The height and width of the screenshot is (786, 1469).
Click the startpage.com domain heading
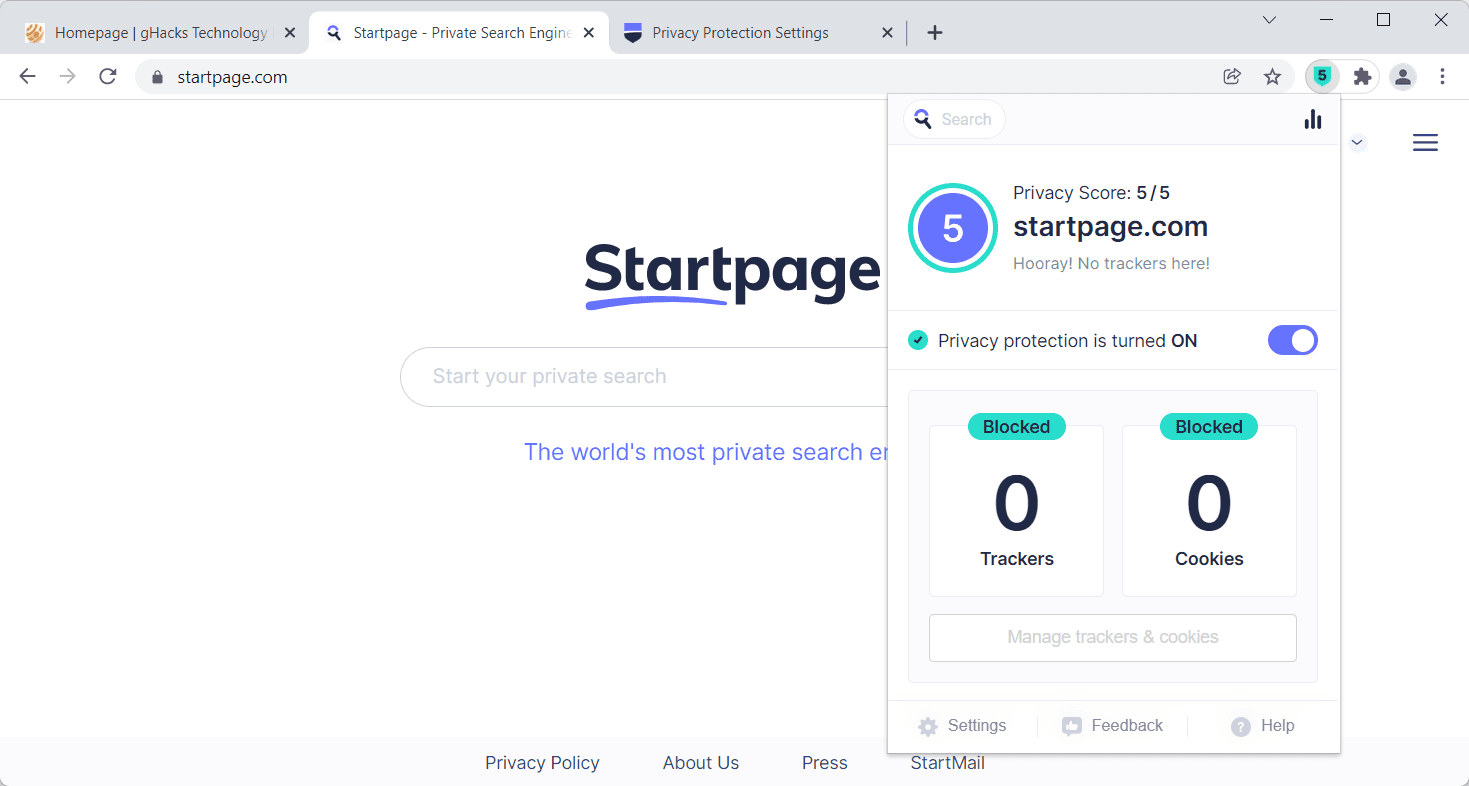click(x=1110, y=227)
